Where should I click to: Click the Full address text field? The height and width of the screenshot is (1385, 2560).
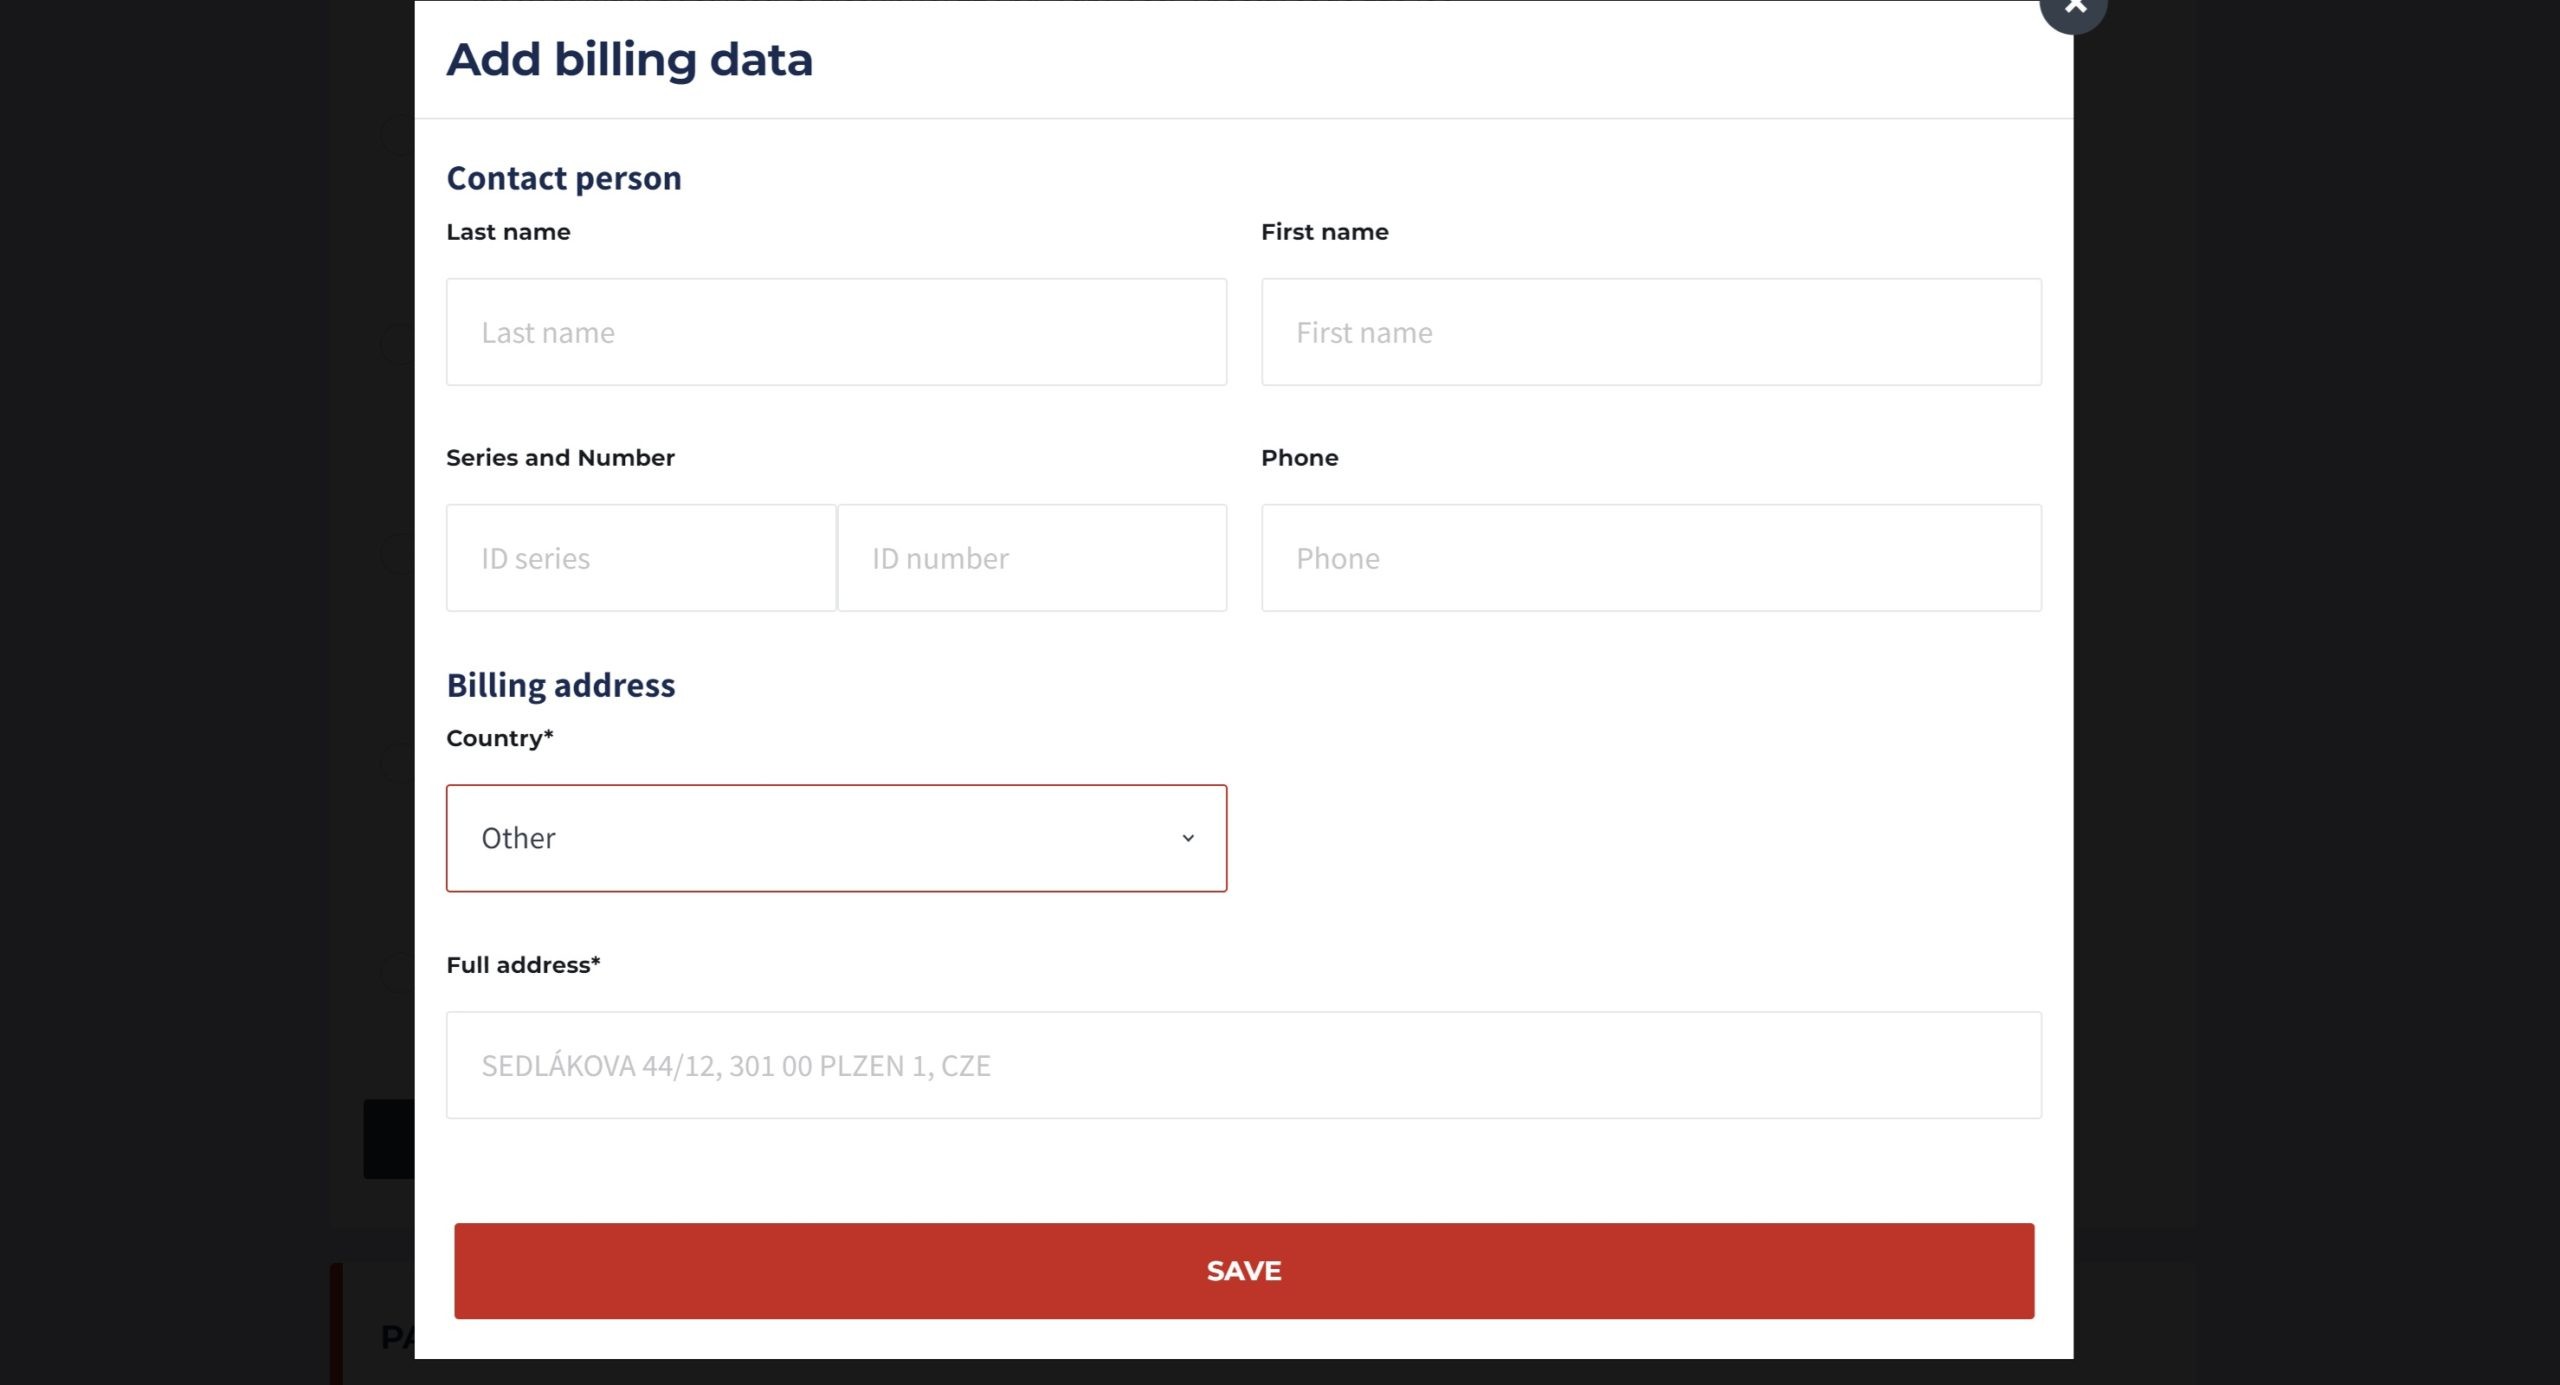pos(1243,1065)
